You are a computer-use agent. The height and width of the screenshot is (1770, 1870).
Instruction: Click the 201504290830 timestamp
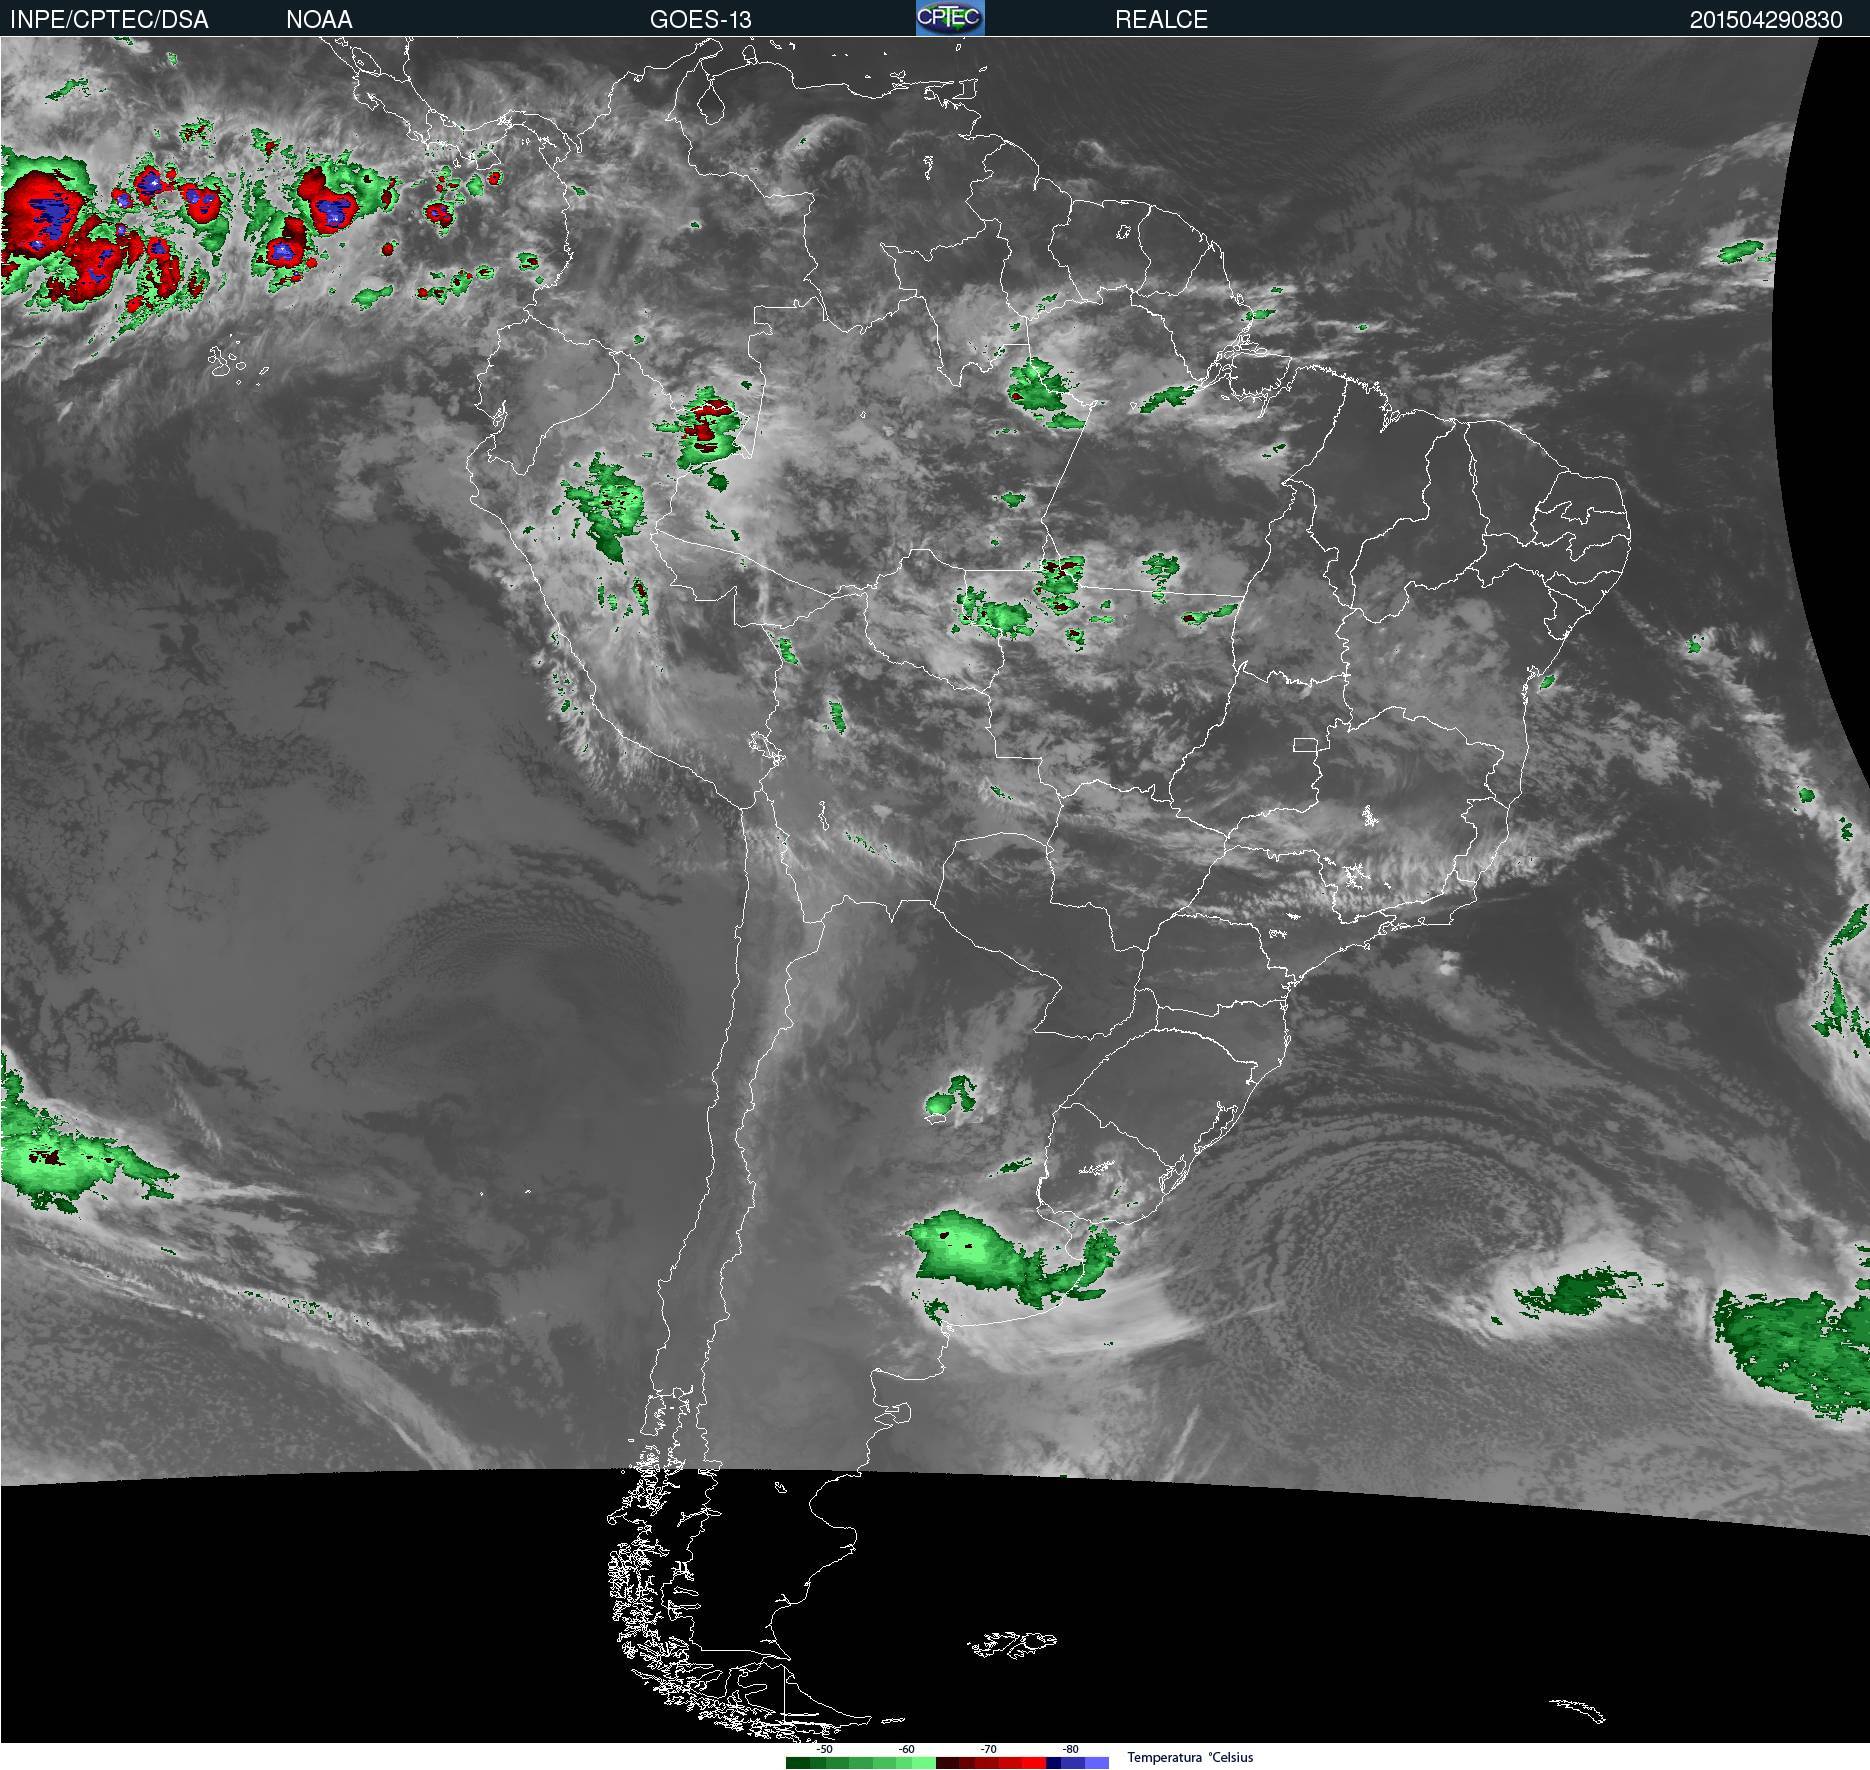(x=1766, y=20)
